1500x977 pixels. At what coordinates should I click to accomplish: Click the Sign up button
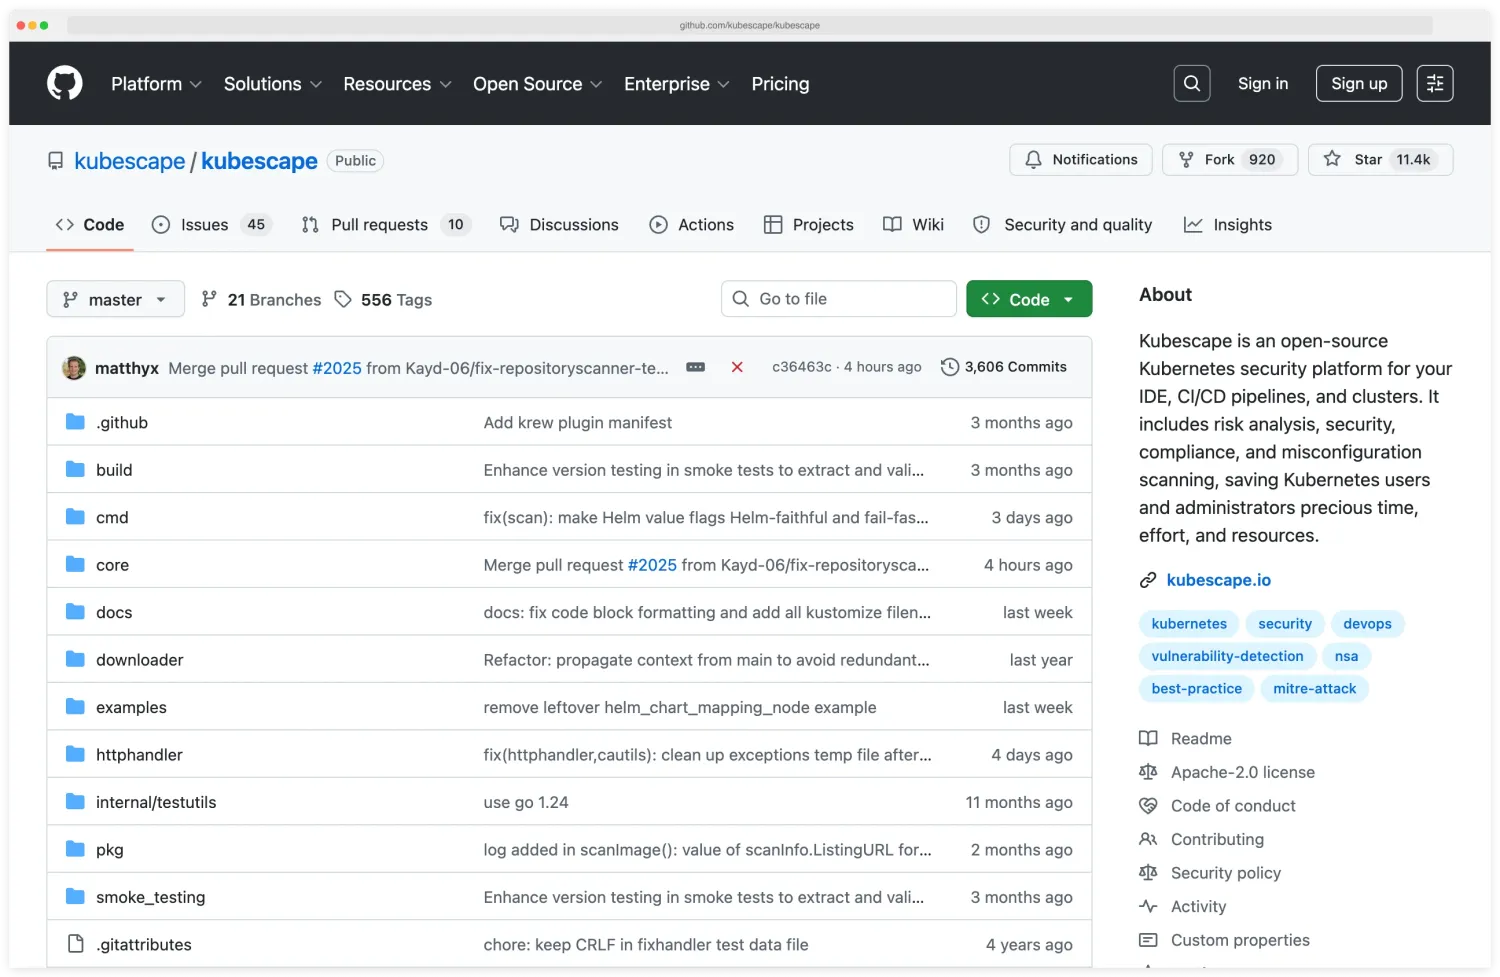coord(1359,84)
